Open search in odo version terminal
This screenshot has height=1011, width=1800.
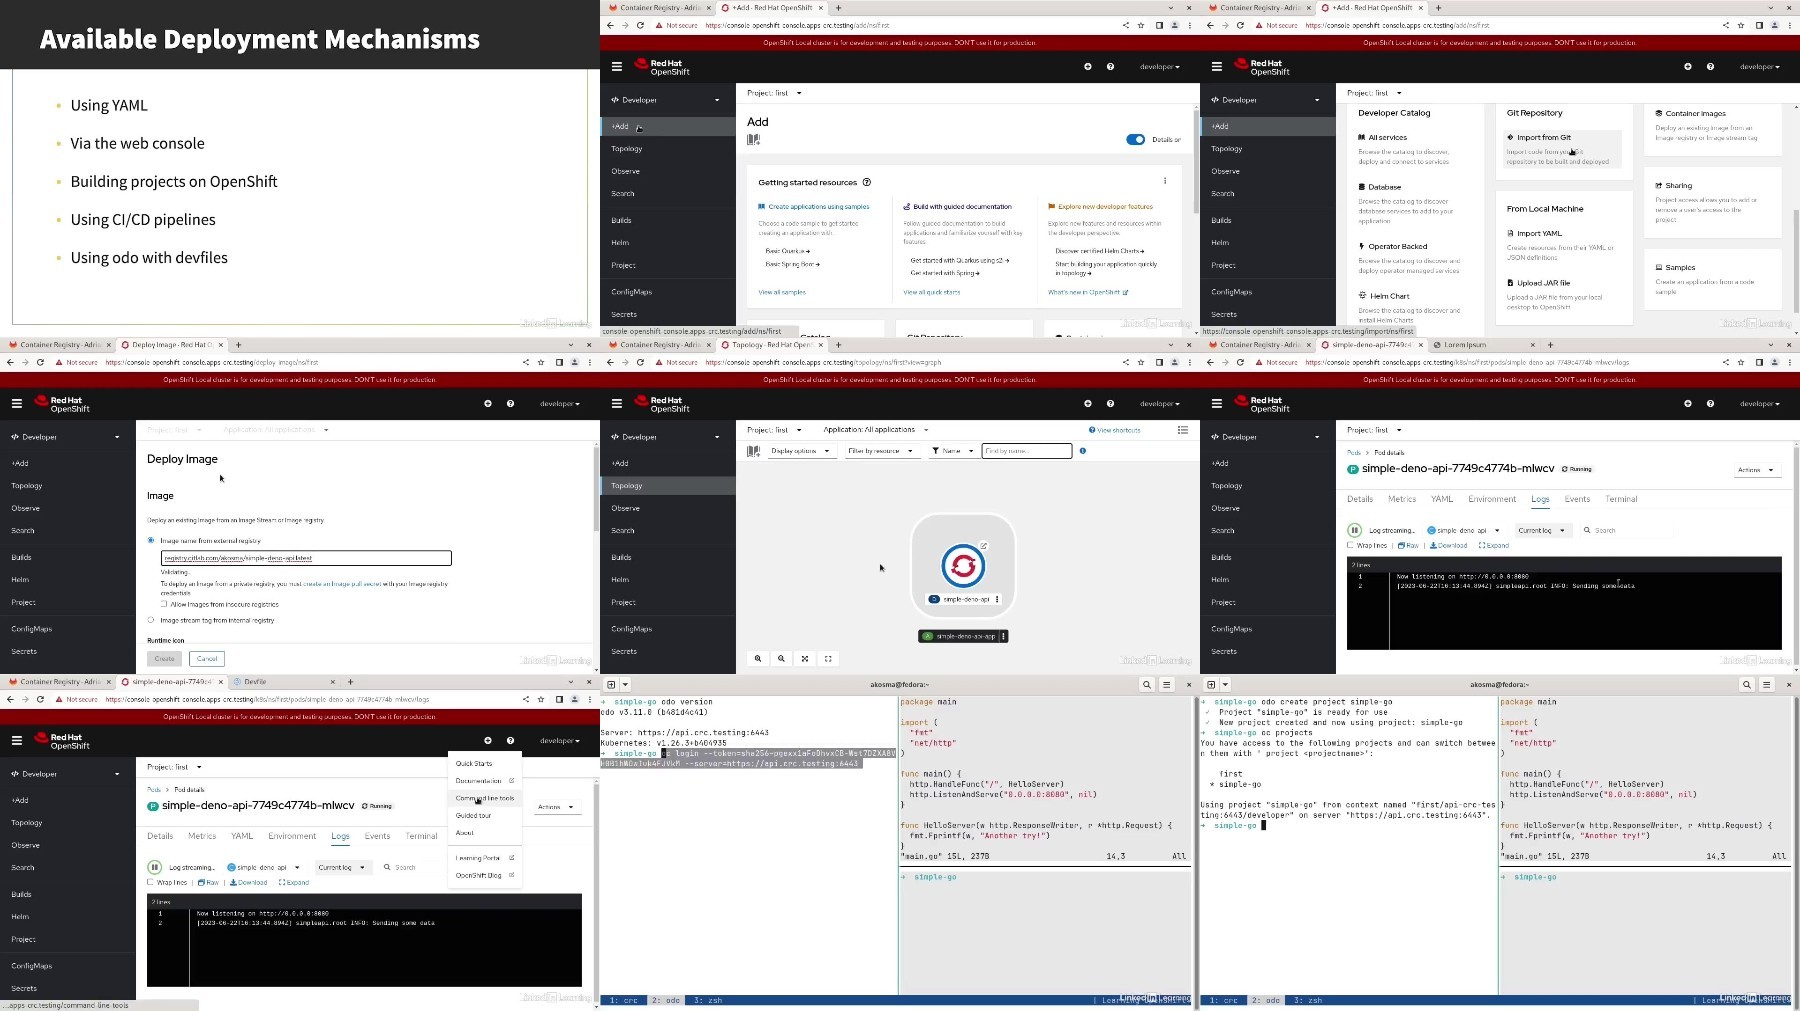pos(1147,685)
